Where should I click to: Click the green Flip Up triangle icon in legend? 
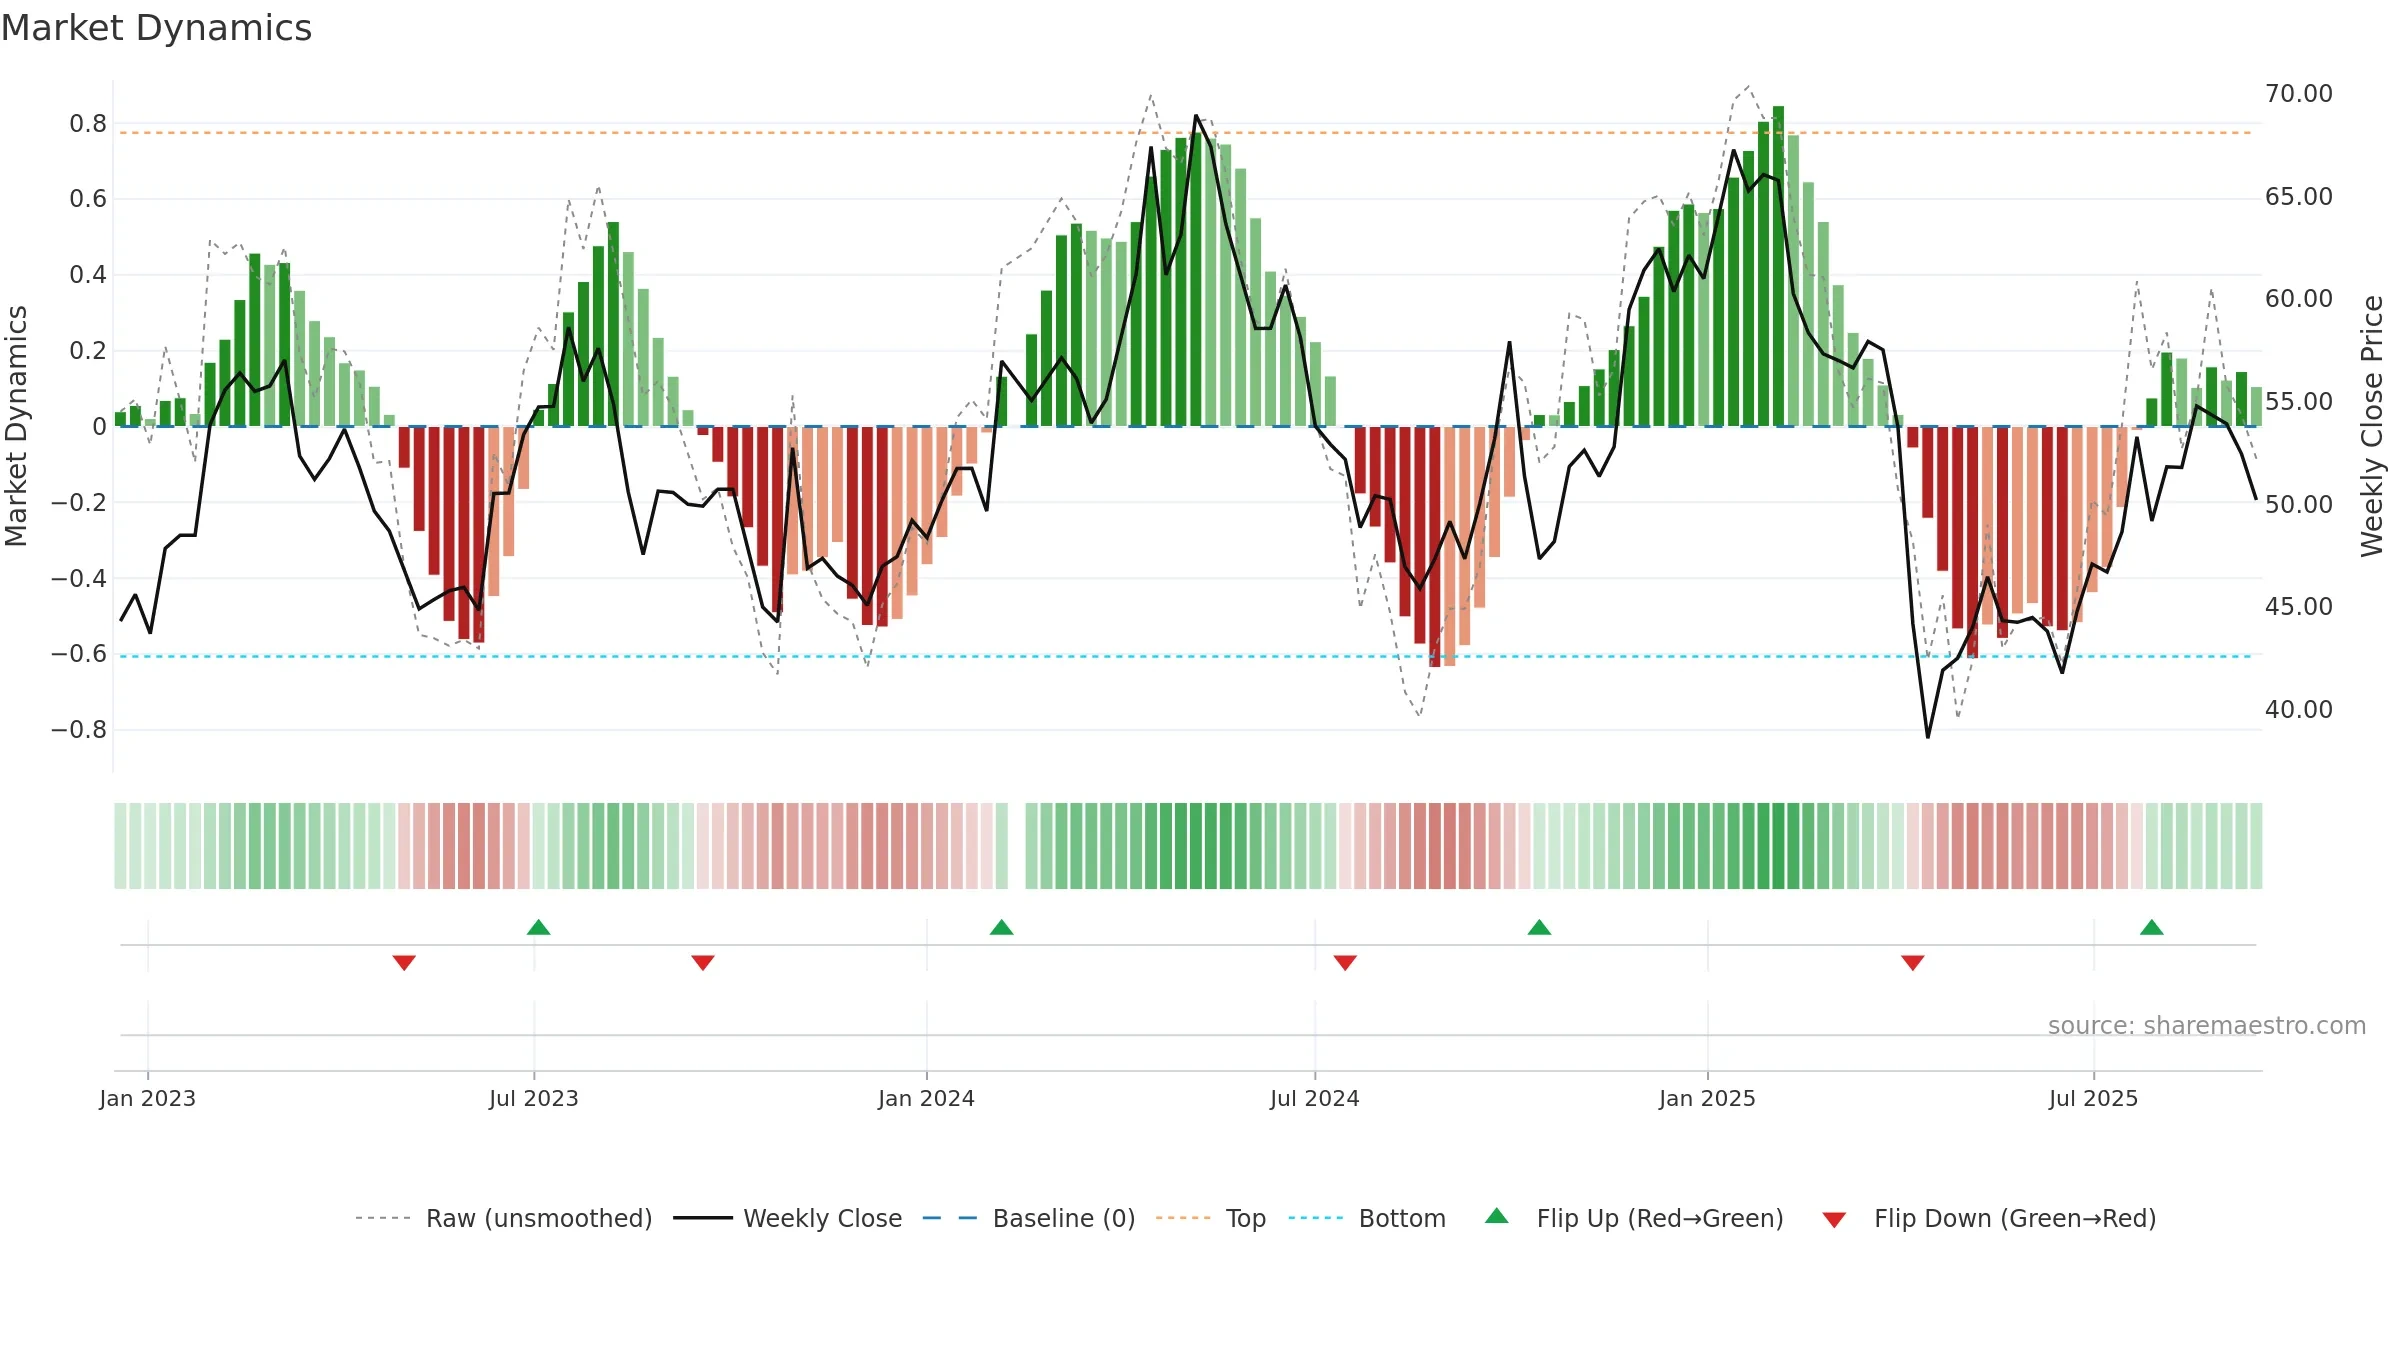click(1497, 1216)
